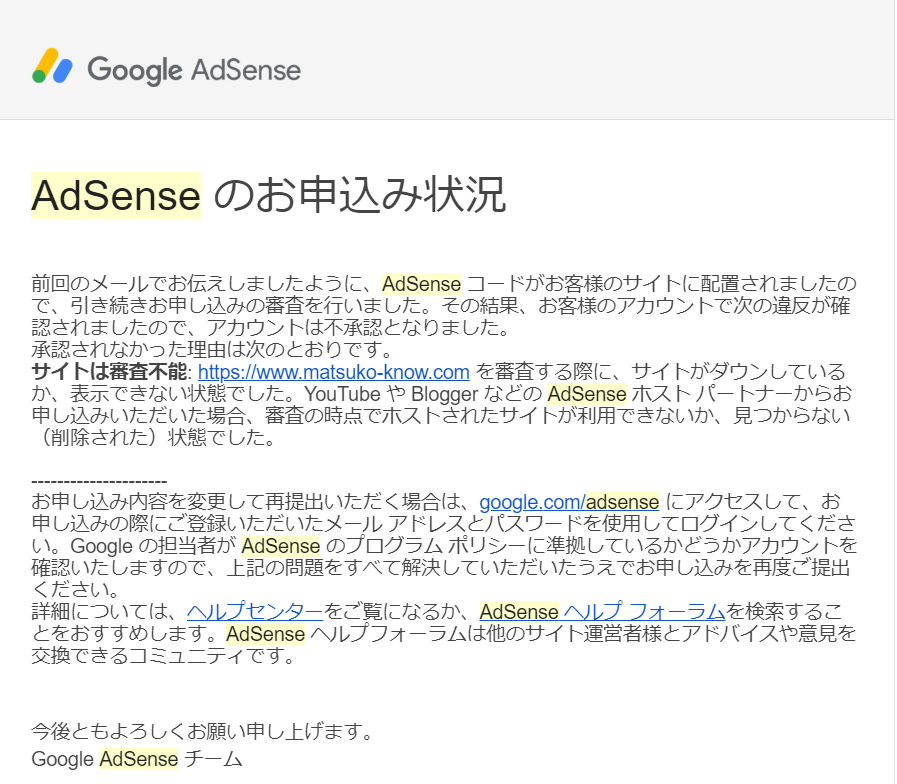Image resolution: width=897 pixels, height=784 pixels.
Task: Click highlighted AdSense before ホスト パートナー
Action: click(x=587, y=394)
